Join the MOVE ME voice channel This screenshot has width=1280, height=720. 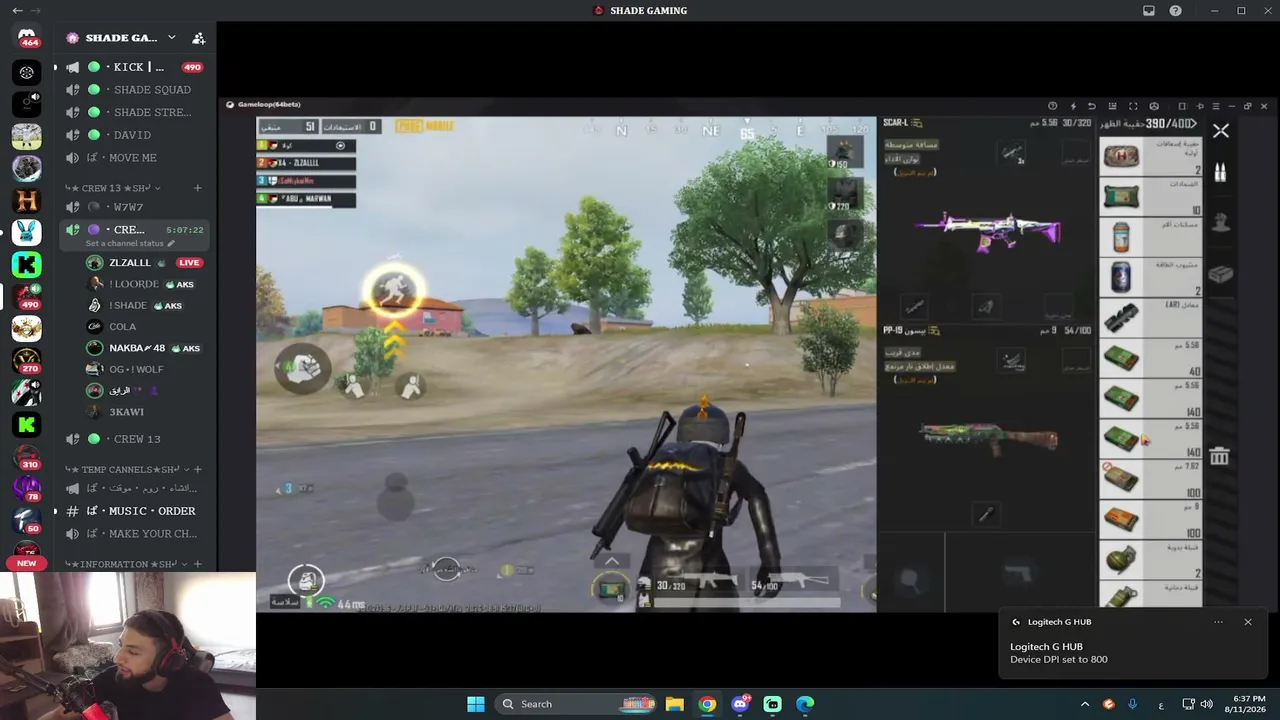135,158
